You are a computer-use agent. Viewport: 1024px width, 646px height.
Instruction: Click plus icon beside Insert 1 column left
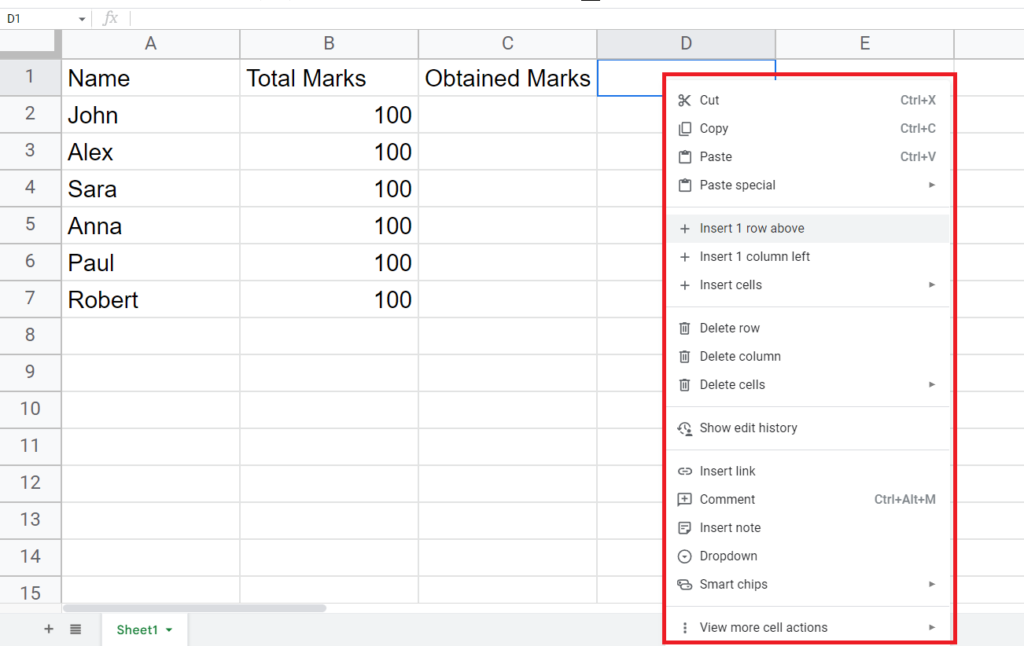684,257
